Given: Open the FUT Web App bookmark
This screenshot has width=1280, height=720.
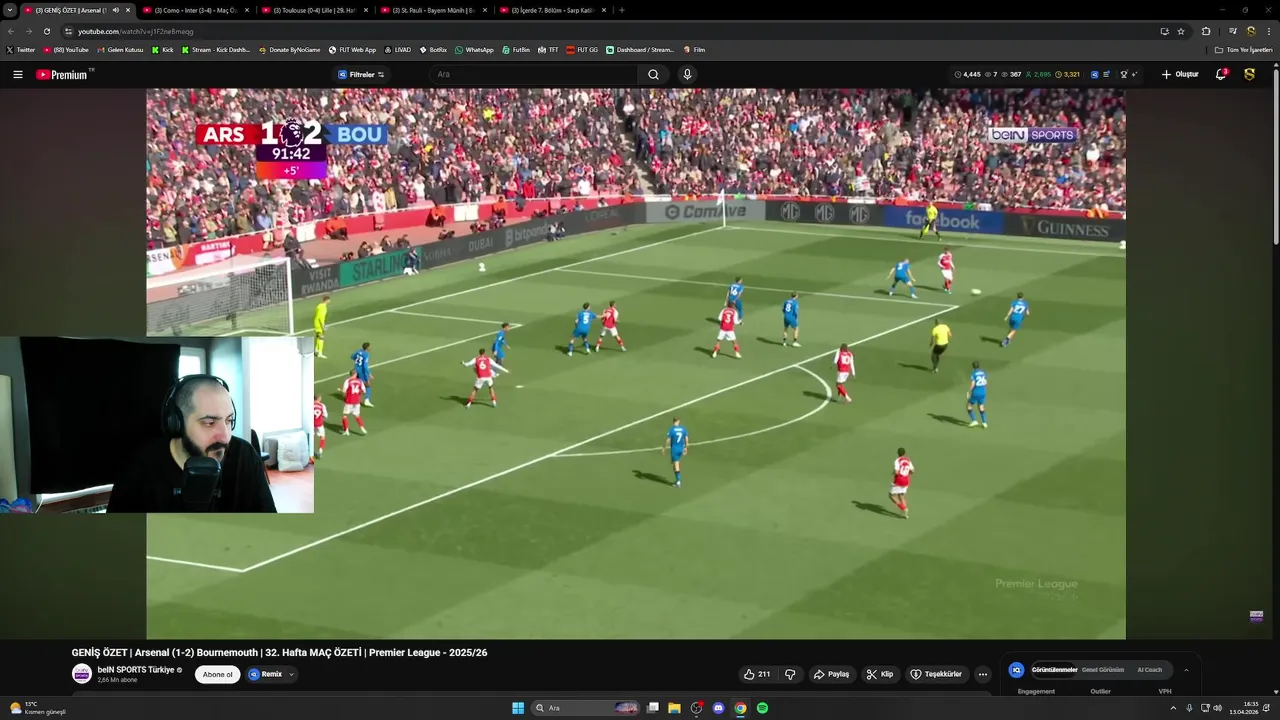Looking at the screenshot, I should (353, 49).
